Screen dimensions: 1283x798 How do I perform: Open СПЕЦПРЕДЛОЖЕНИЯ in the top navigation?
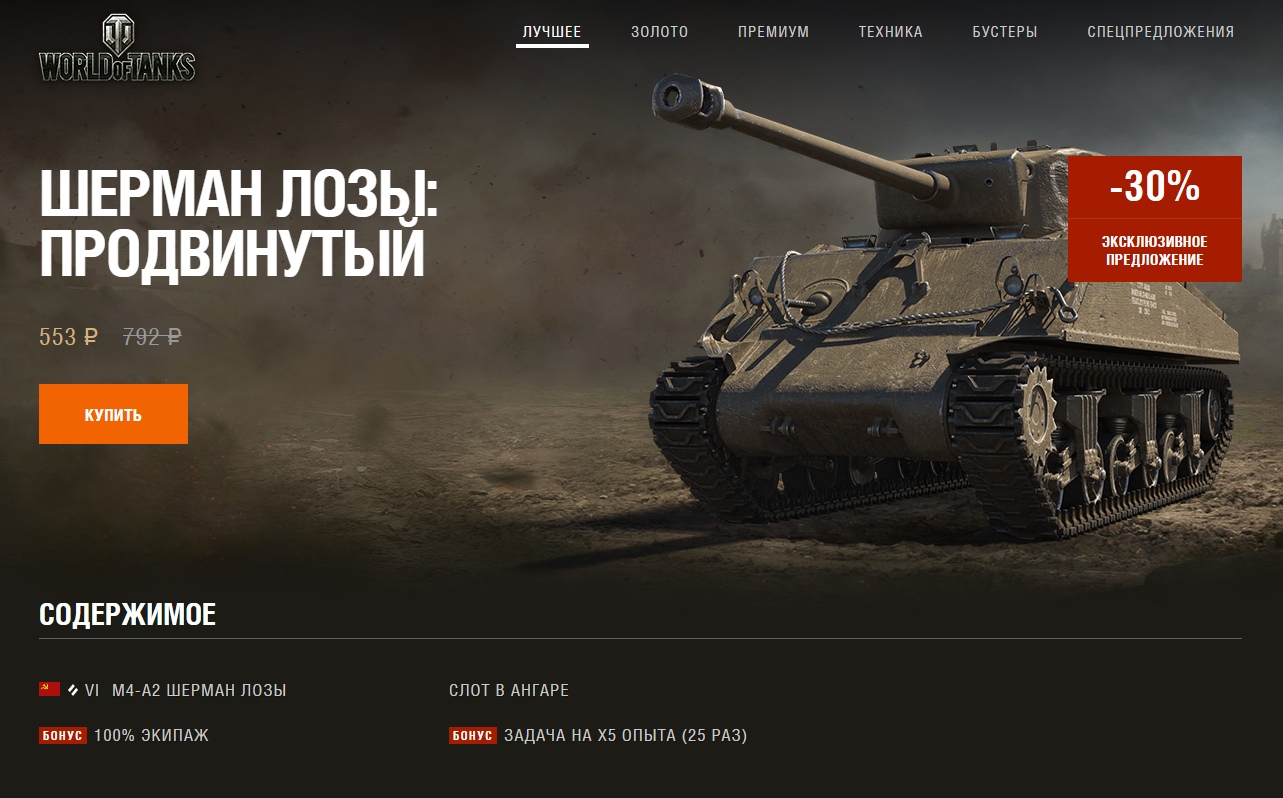[x=1161, y=32]
